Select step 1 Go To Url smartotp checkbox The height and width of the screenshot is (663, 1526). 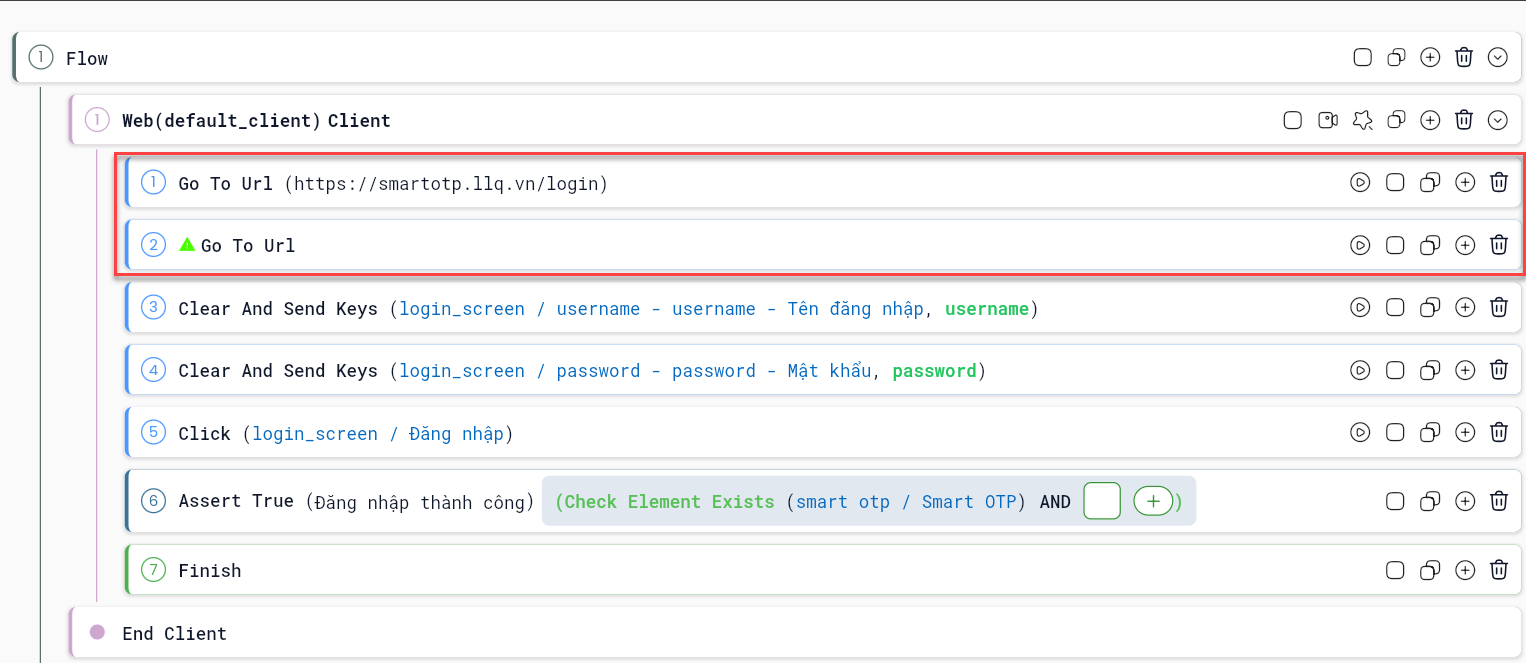tap(1395, 182)
